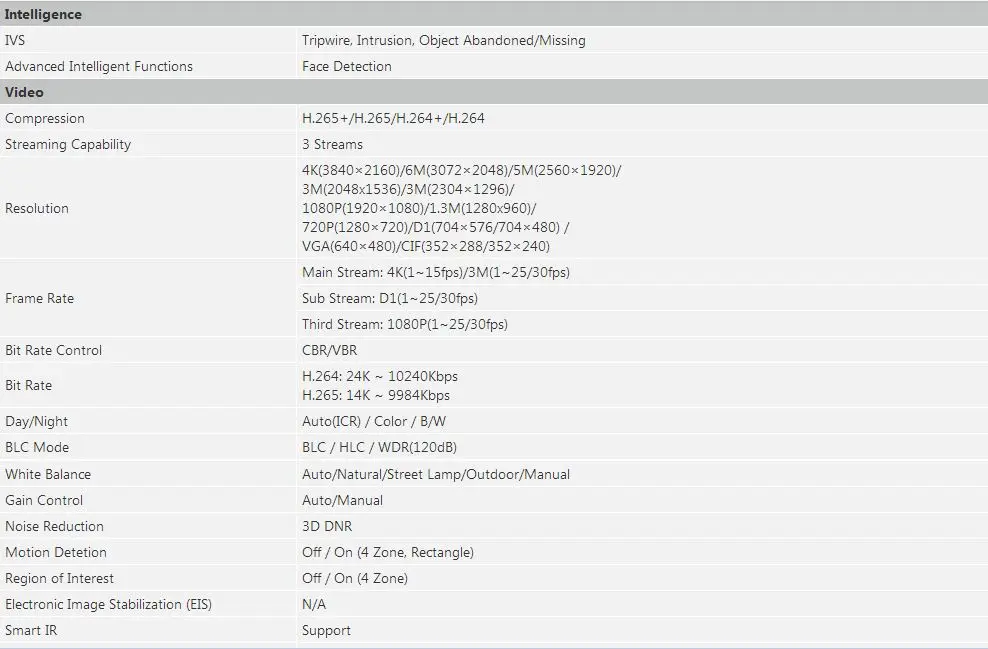Click the 720P(1280×720)/D1 line

(x=435, y=227)
